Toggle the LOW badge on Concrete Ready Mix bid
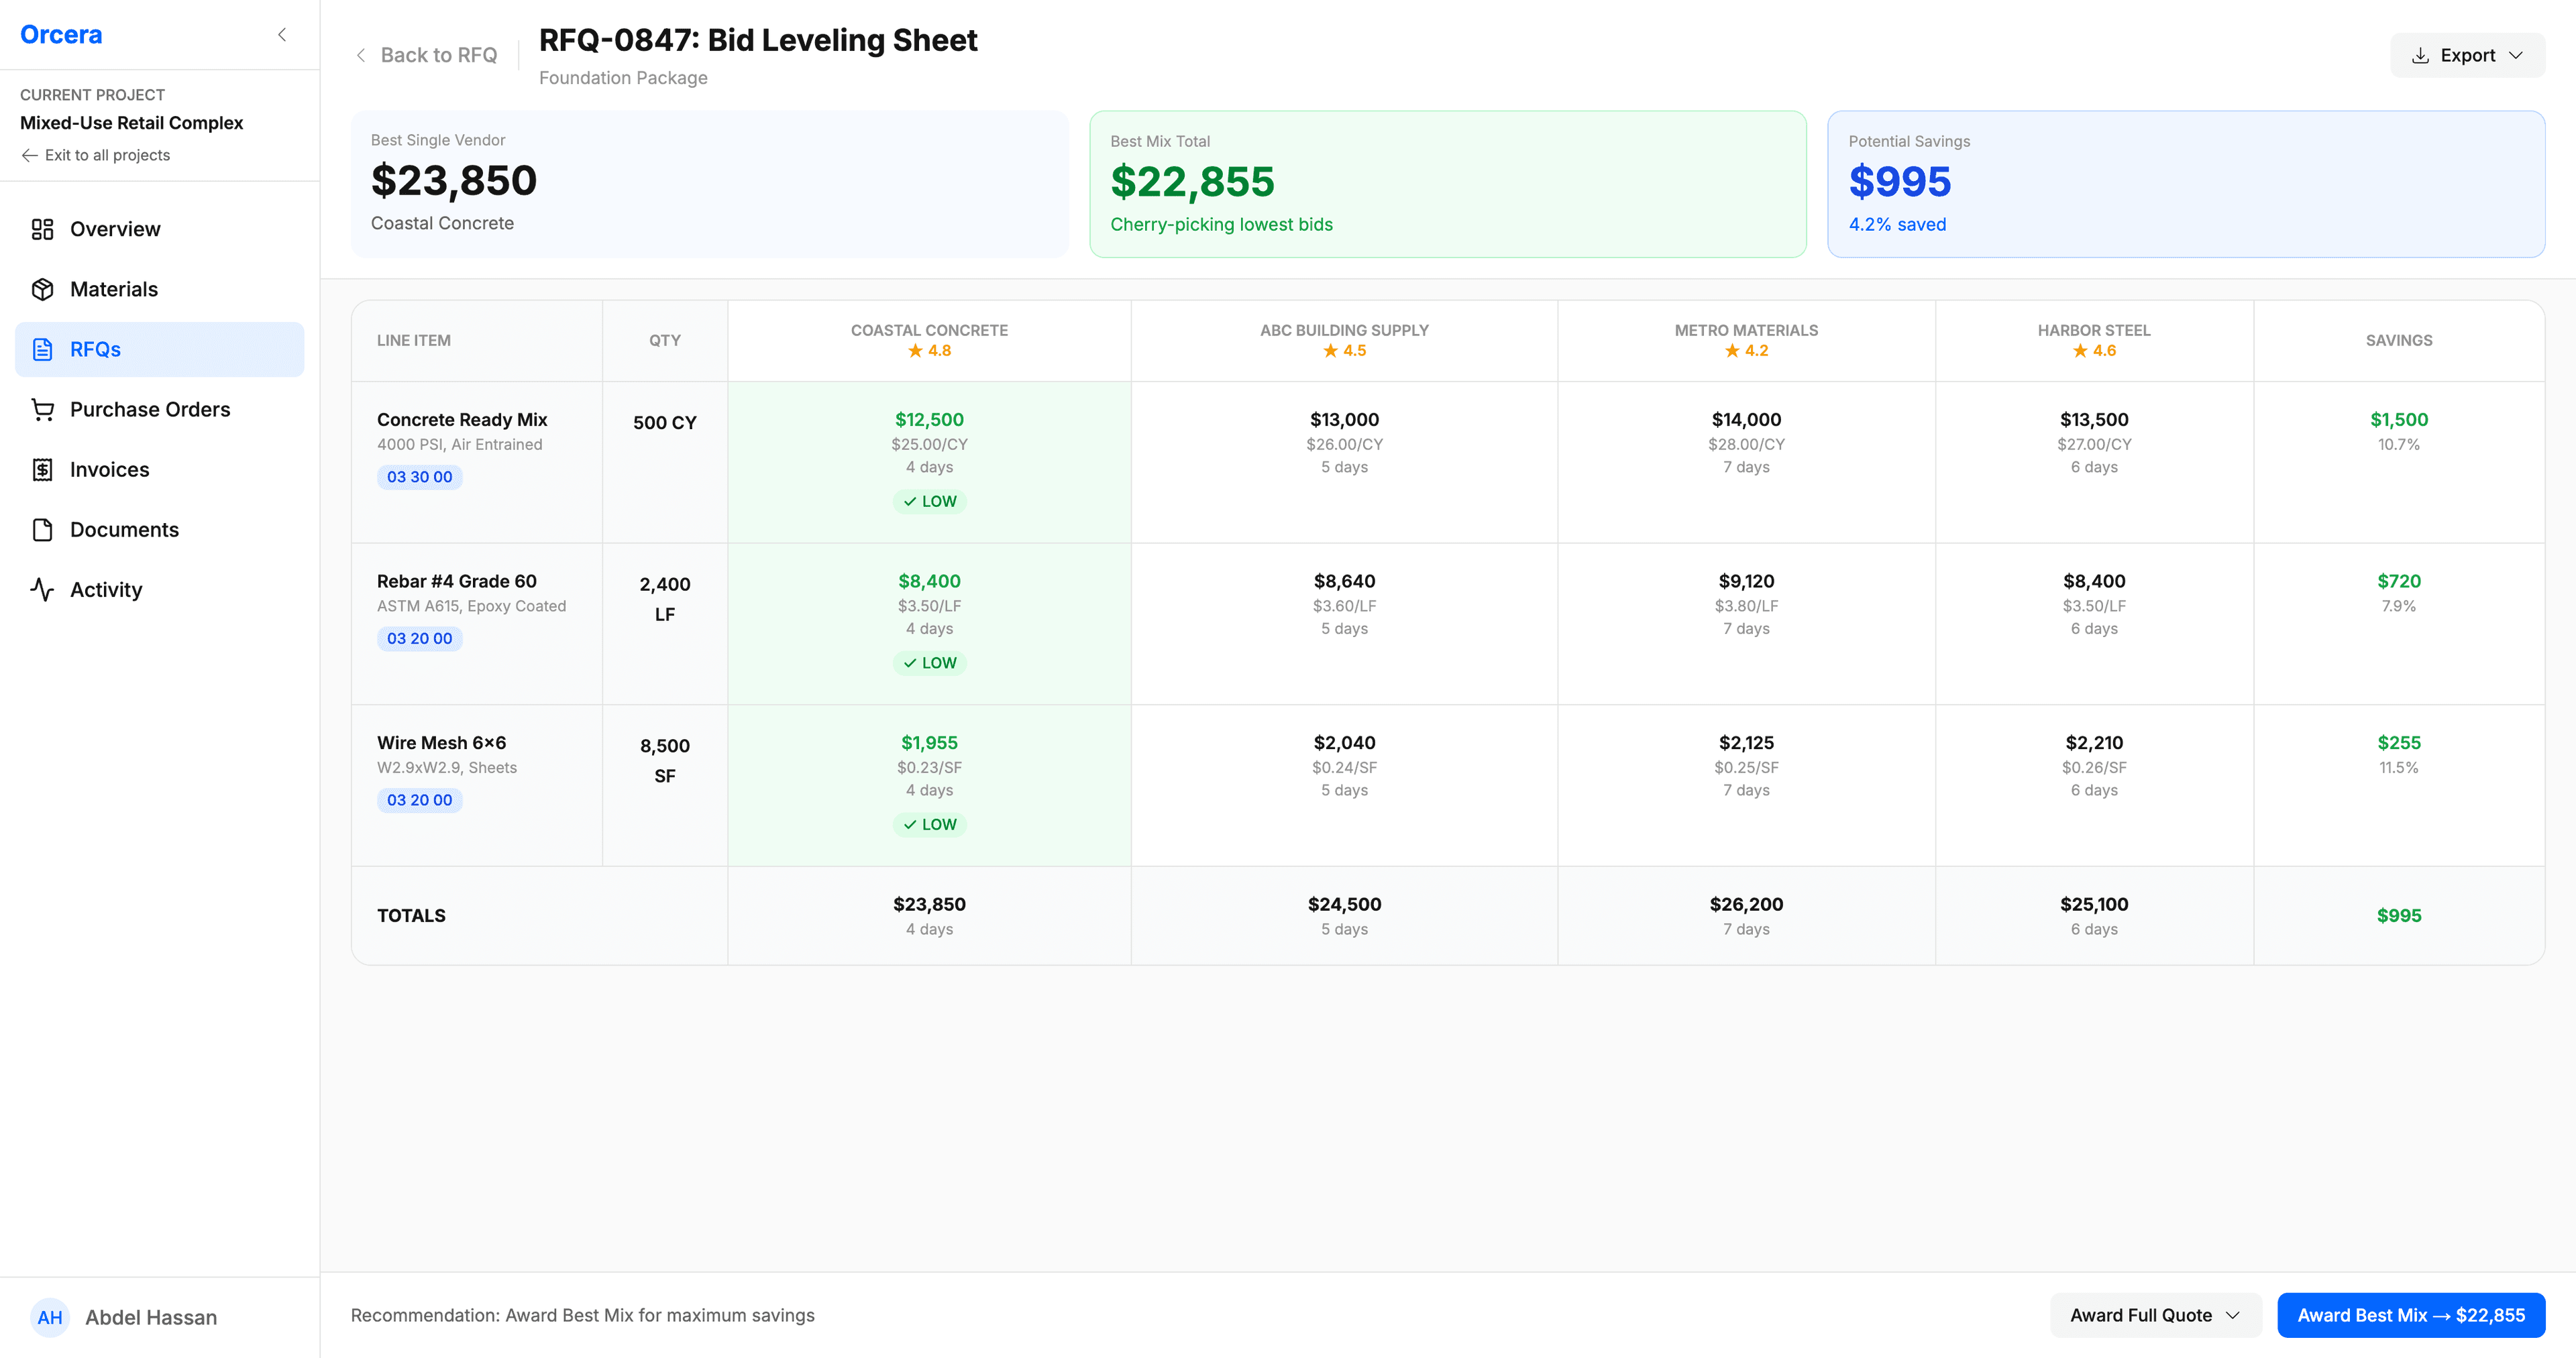Screen dimensions: 2576x1358 click(x=929, y=501)
